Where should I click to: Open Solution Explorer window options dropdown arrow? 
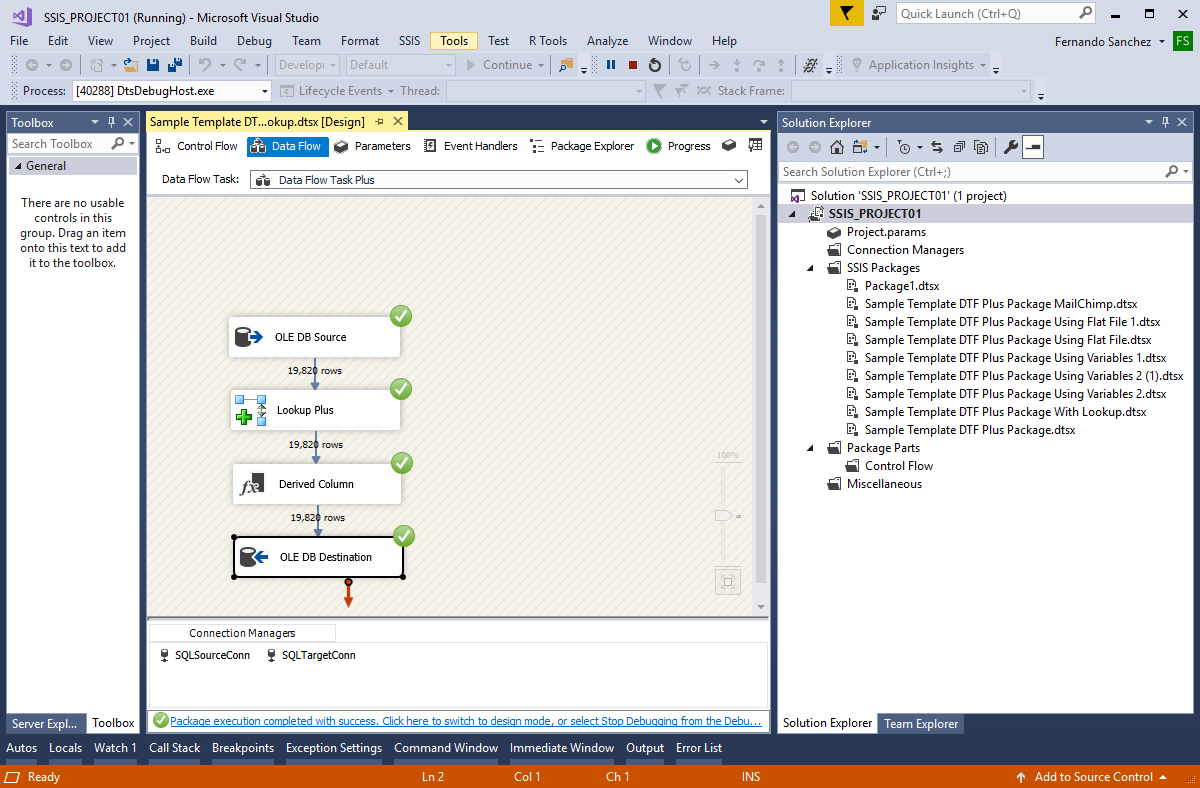pyautogui.click(x=1149, y=122)
